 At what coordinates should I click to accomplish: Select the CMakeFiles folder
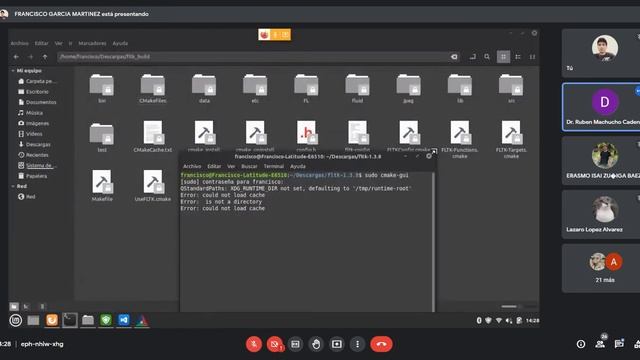coord(153,88)
